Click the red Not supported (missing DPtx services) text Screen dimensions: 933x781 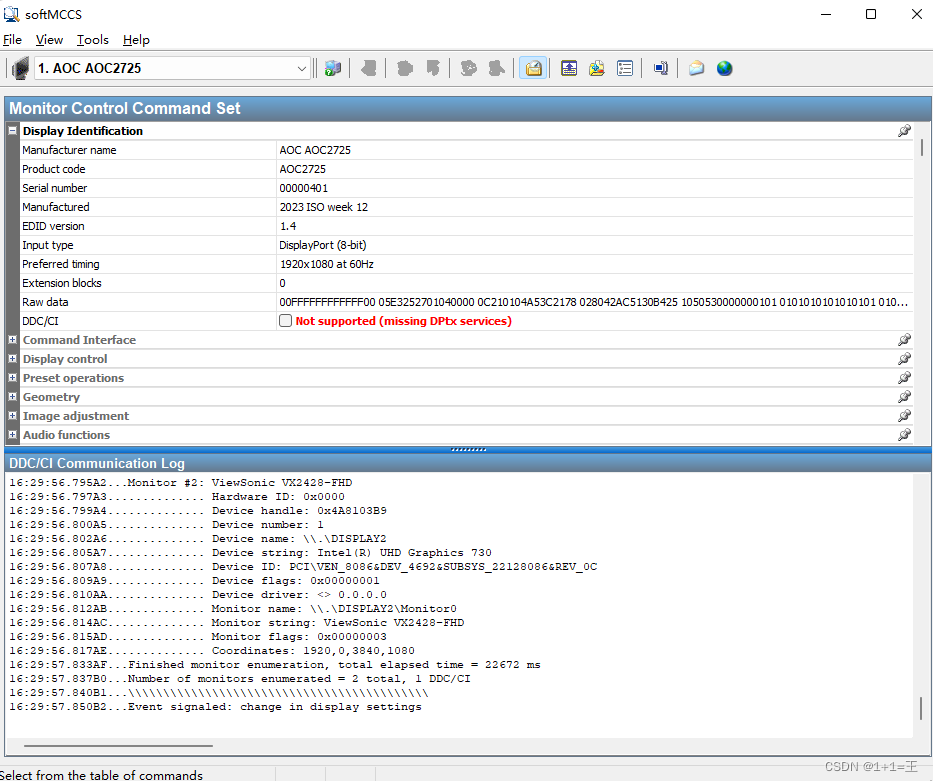(403, 321)
